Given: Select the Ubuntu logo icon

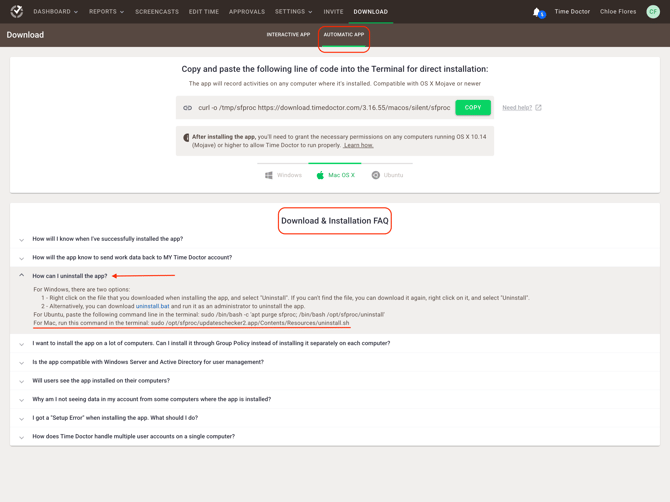Looking at the screenshot, I should point(376,175).
